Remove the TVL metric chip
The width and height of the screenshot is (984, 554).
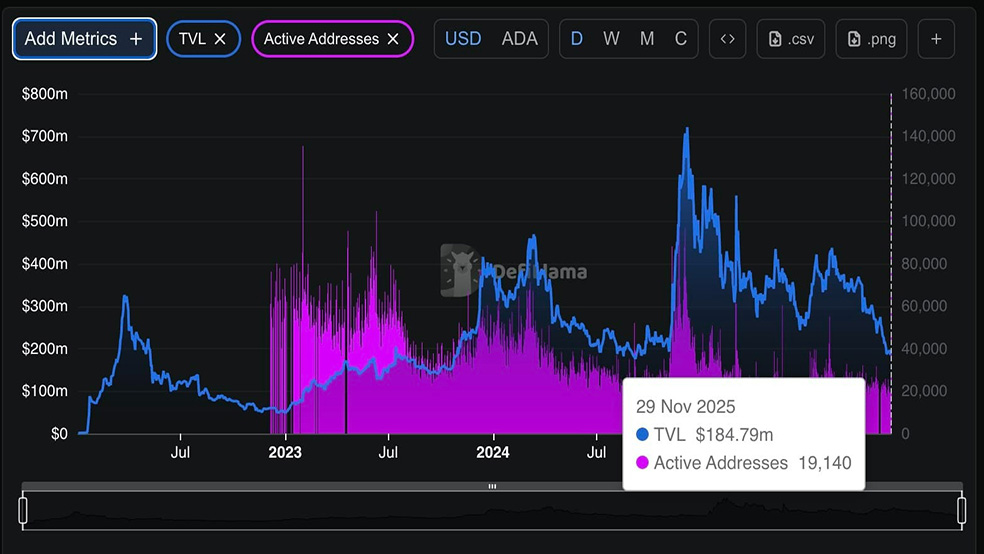pos(221,39)
